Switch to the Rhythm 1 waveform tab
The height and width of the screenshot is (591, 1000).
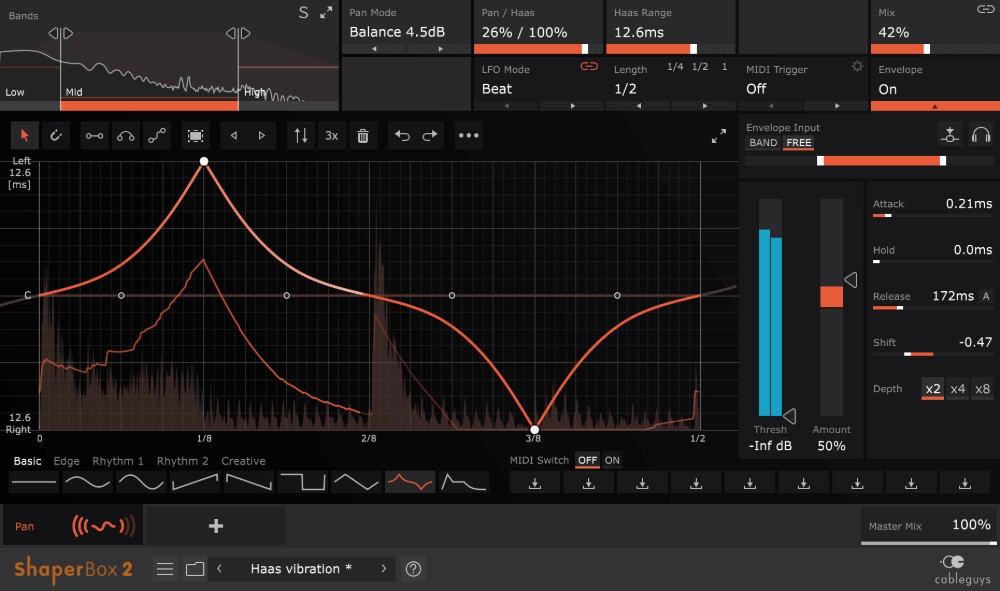(x=118, y=461)
